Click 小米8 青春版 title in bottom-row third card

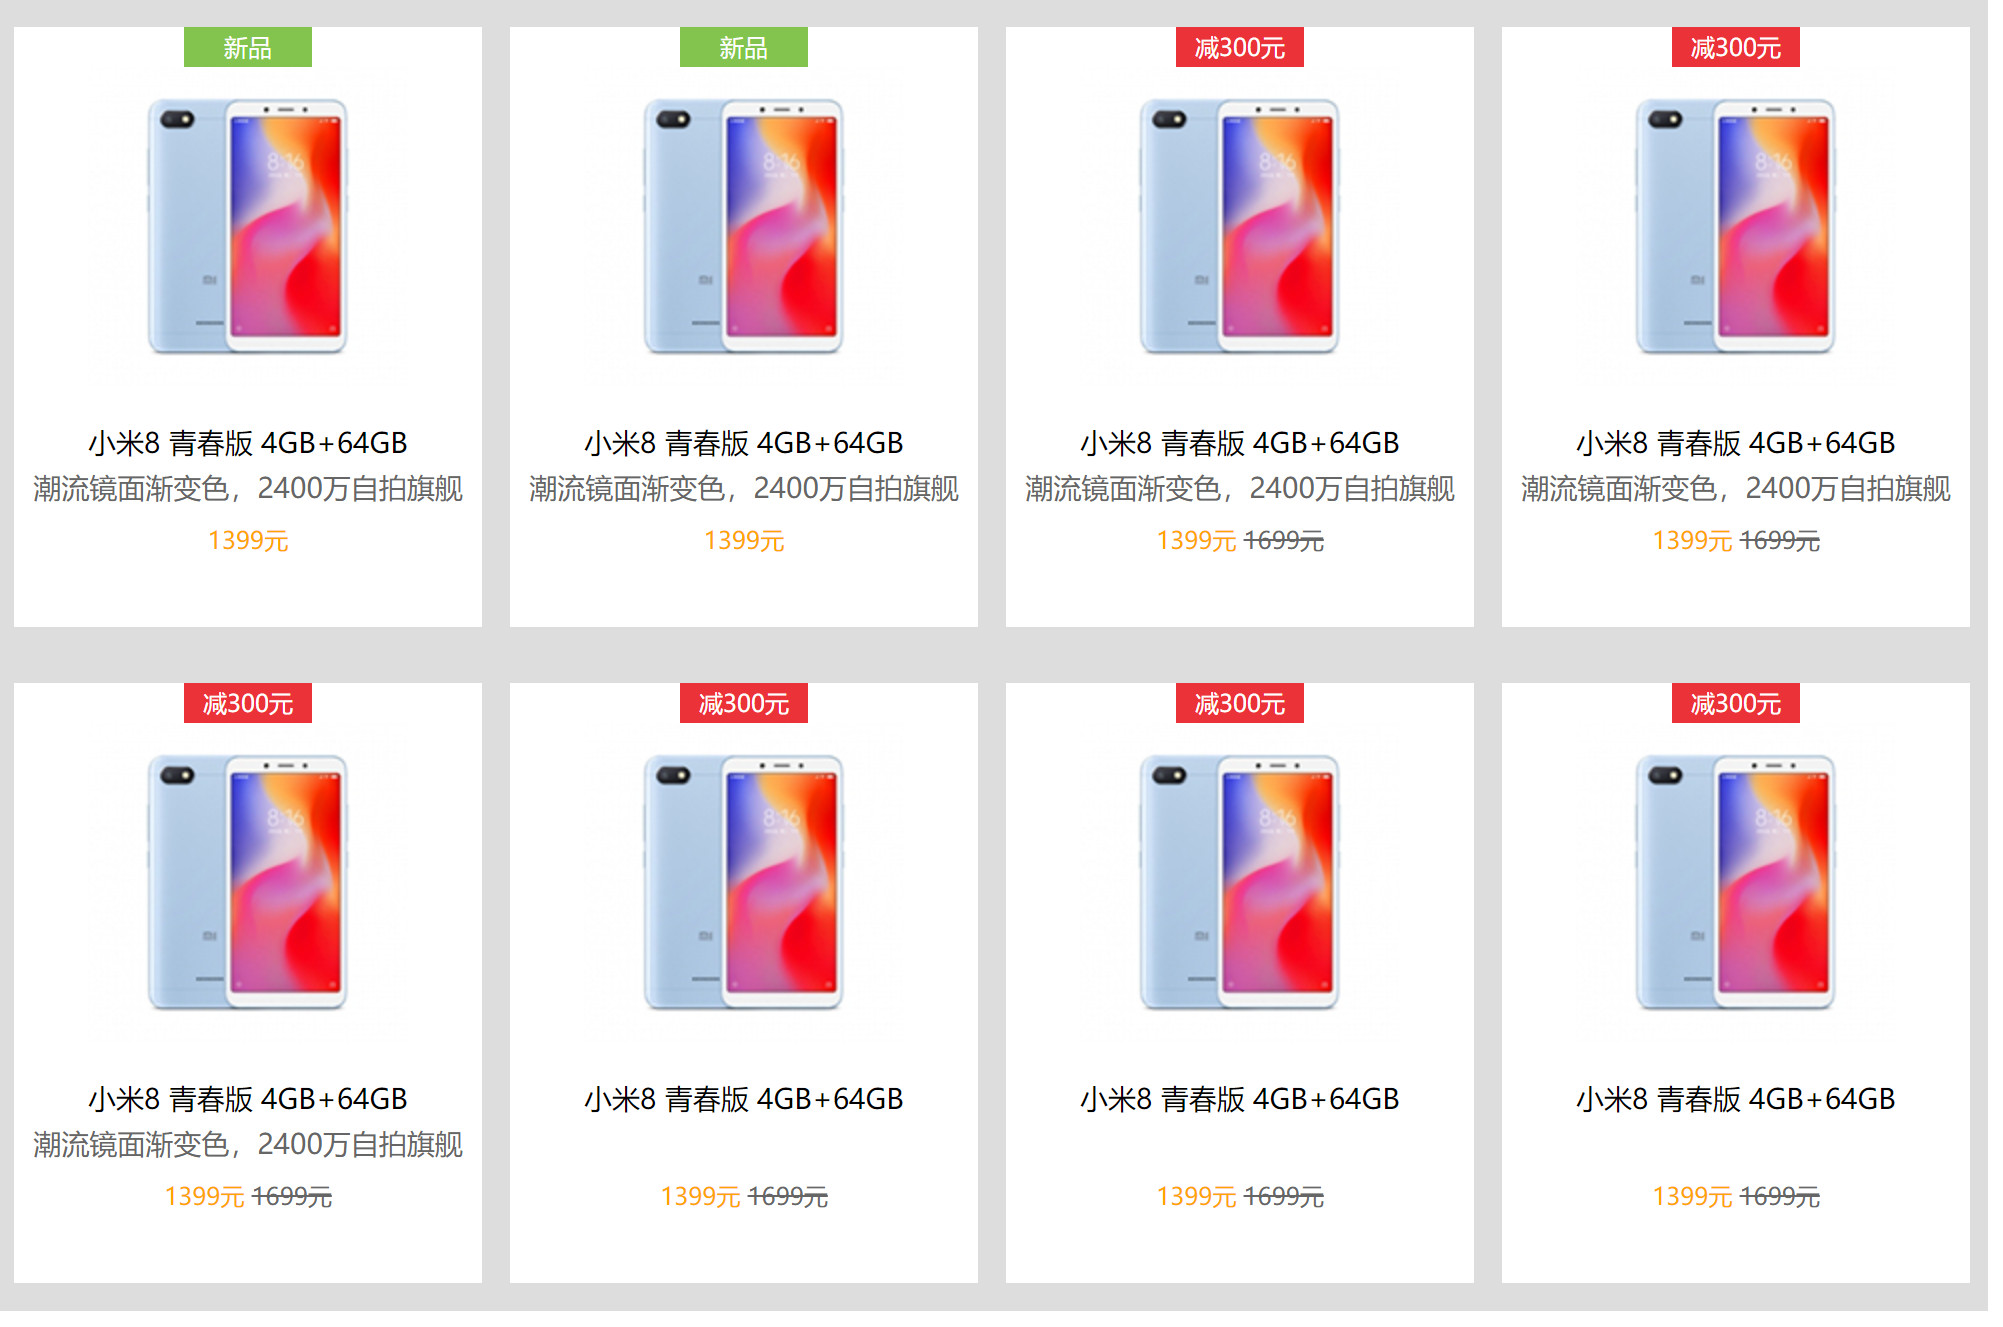(x=1239, y=1098)
